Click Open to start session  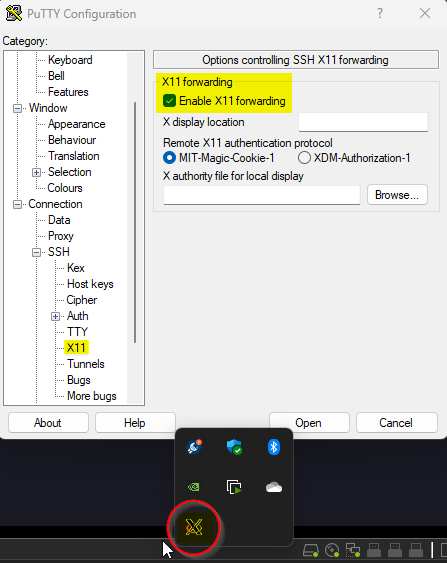click(309, 423)
